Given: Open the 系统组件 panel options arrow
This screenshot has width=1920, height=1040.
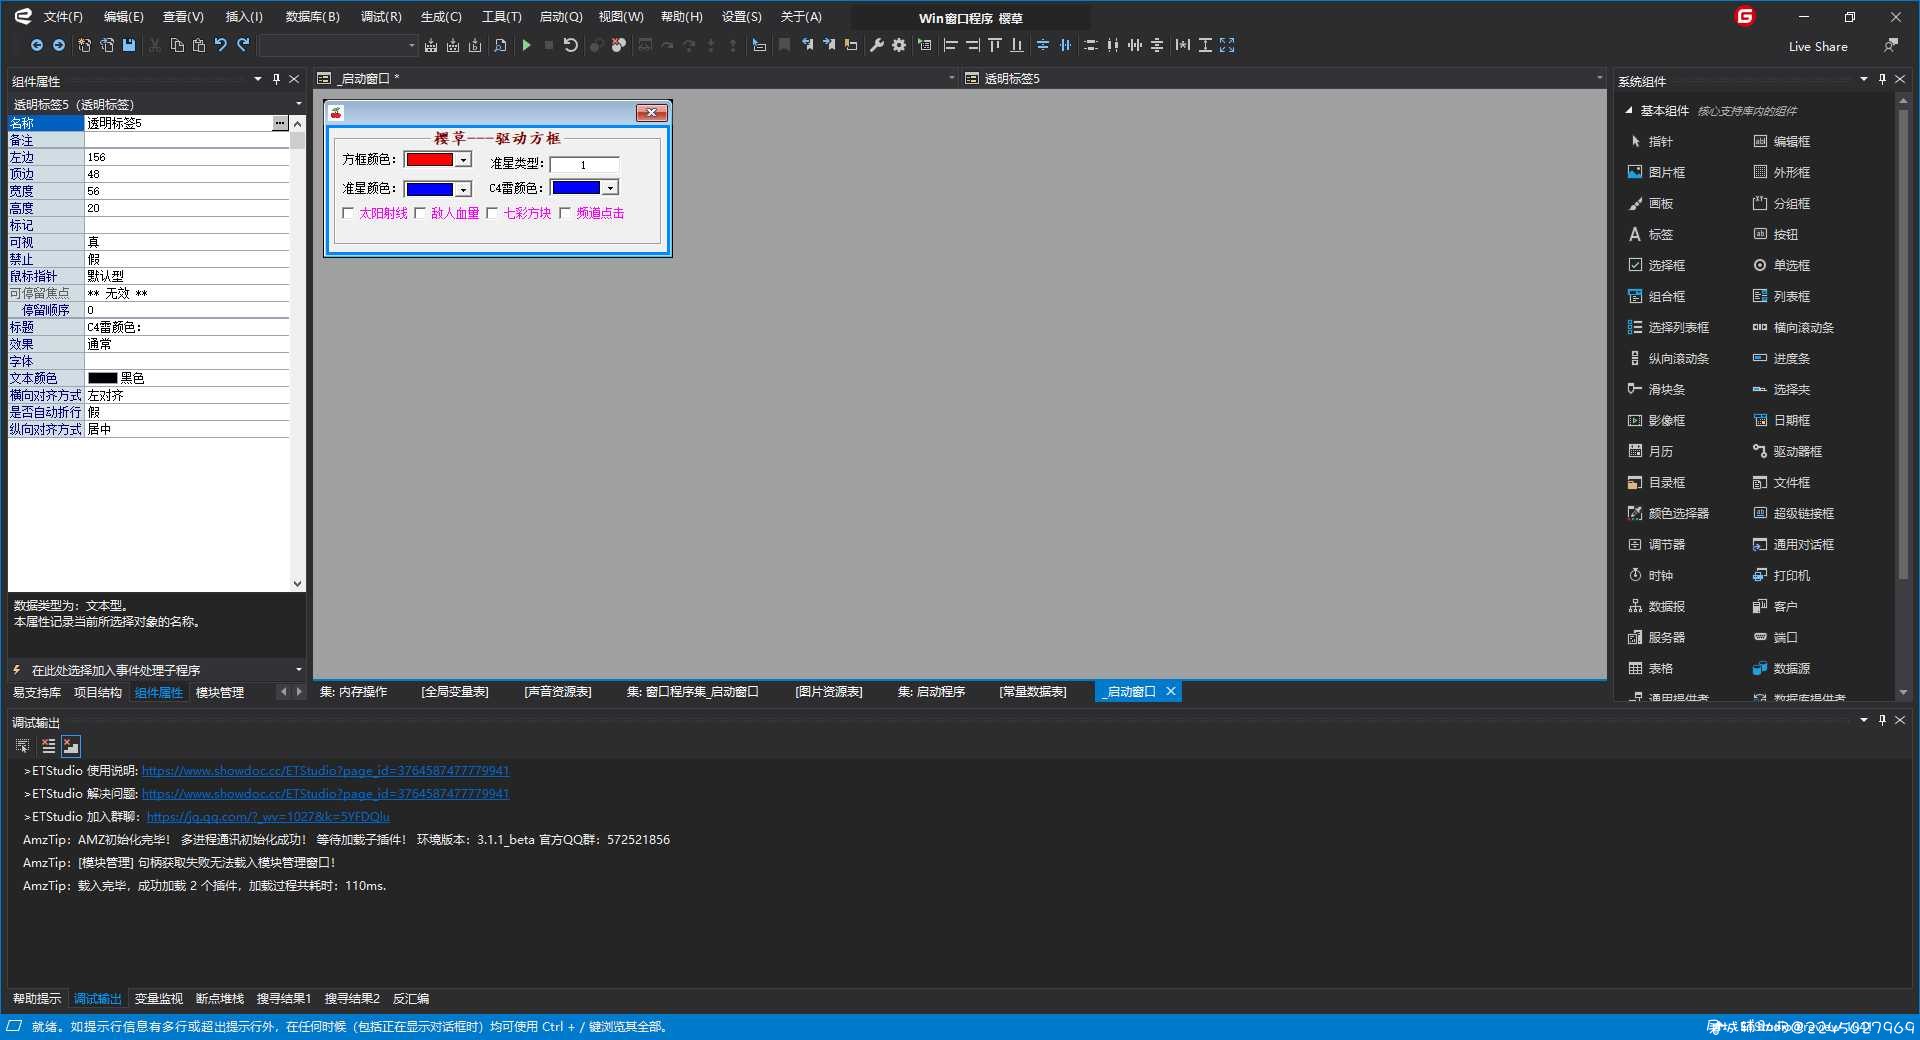Looking at the screenshot, I should 1864,79.
